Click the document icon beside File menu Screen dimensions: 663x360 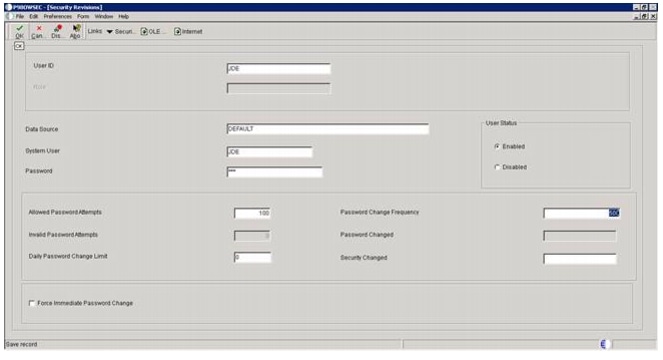10,16
